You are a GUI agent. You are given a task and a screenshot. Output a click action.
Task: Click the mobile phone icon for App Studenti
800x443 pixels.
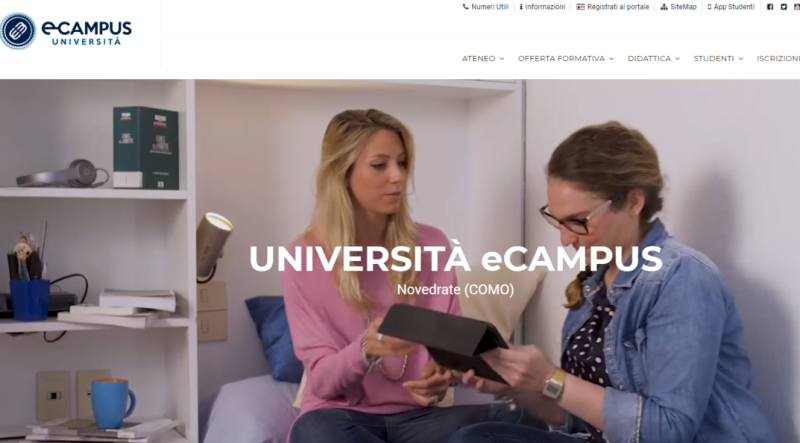coord(709,7)
